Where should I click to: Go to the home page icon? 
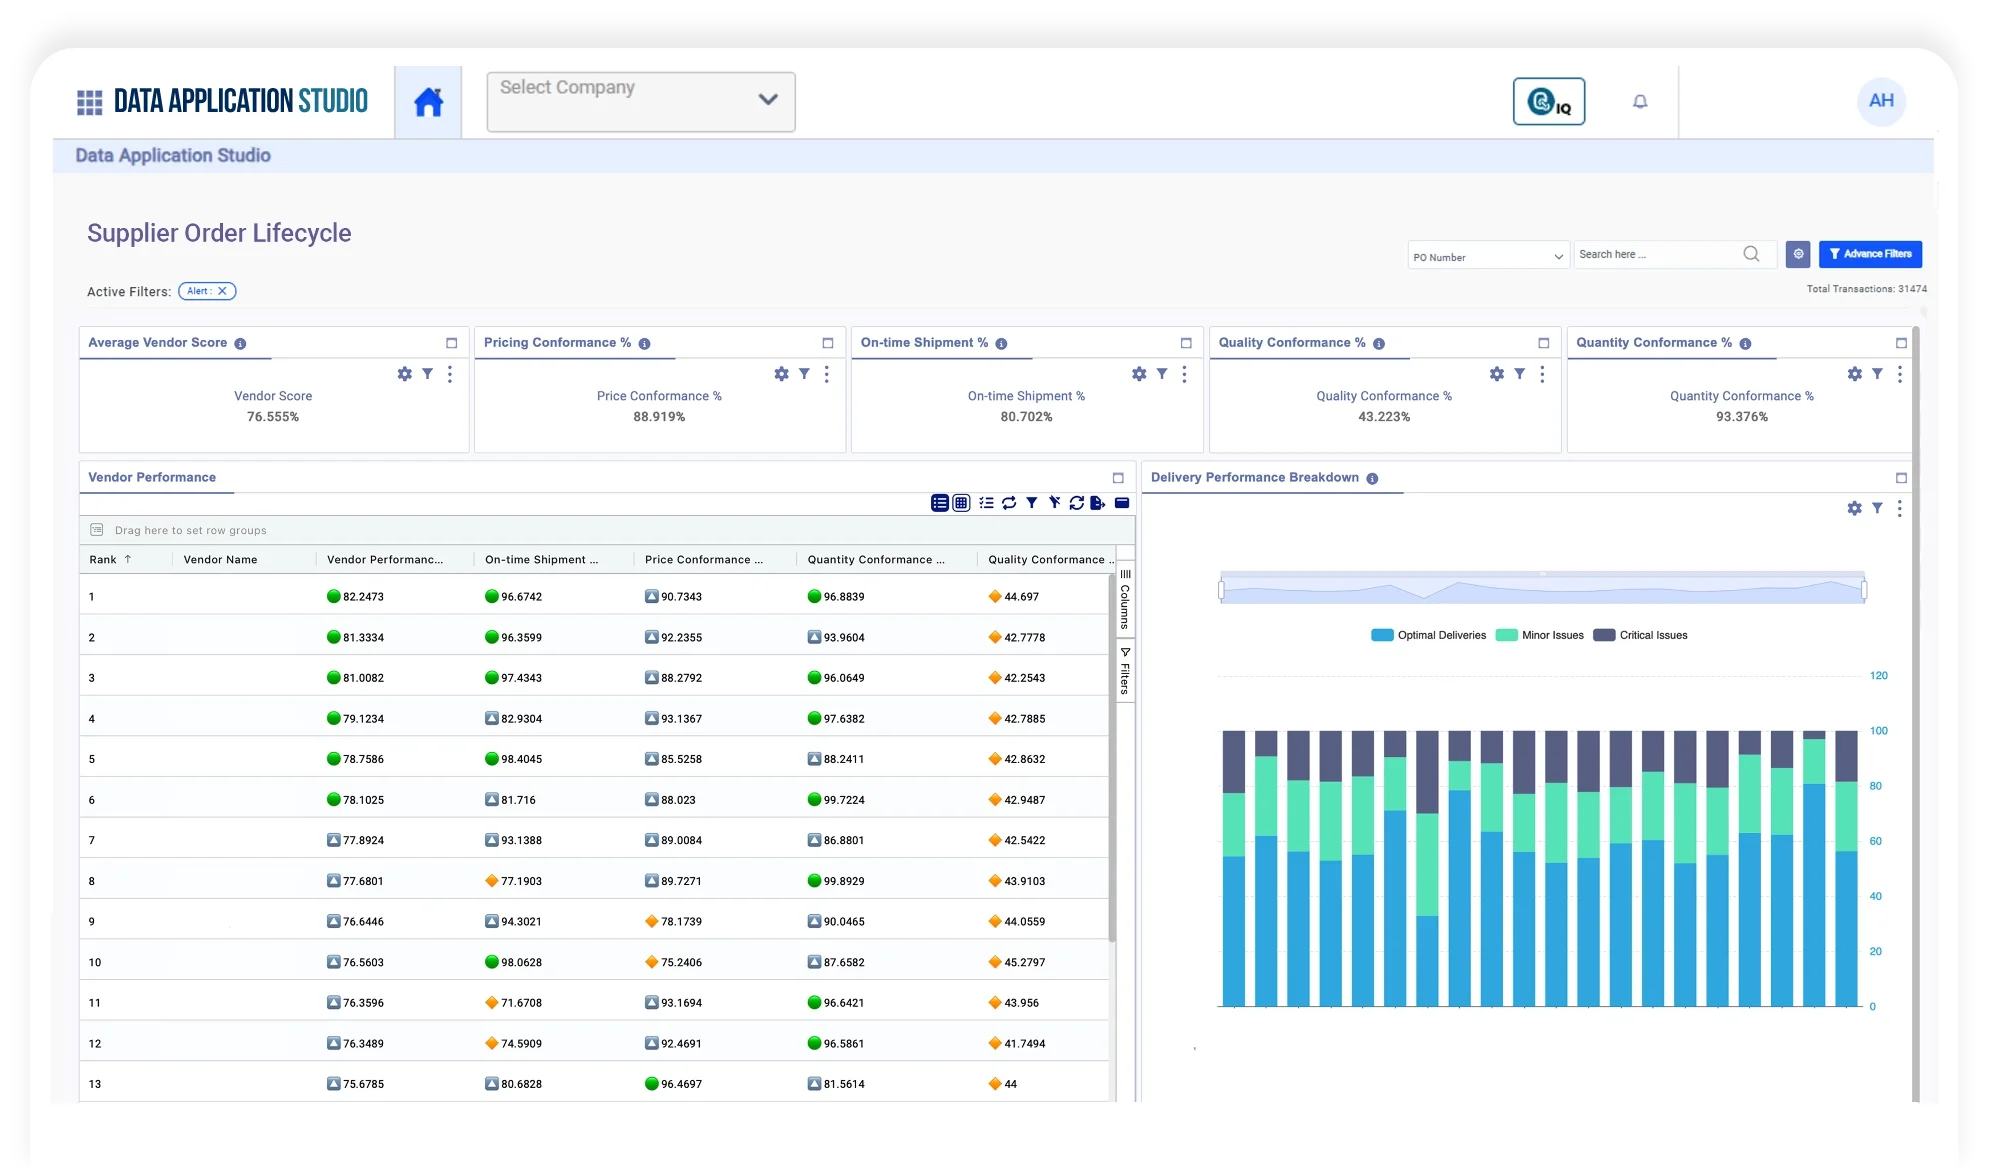coord(428,102)
